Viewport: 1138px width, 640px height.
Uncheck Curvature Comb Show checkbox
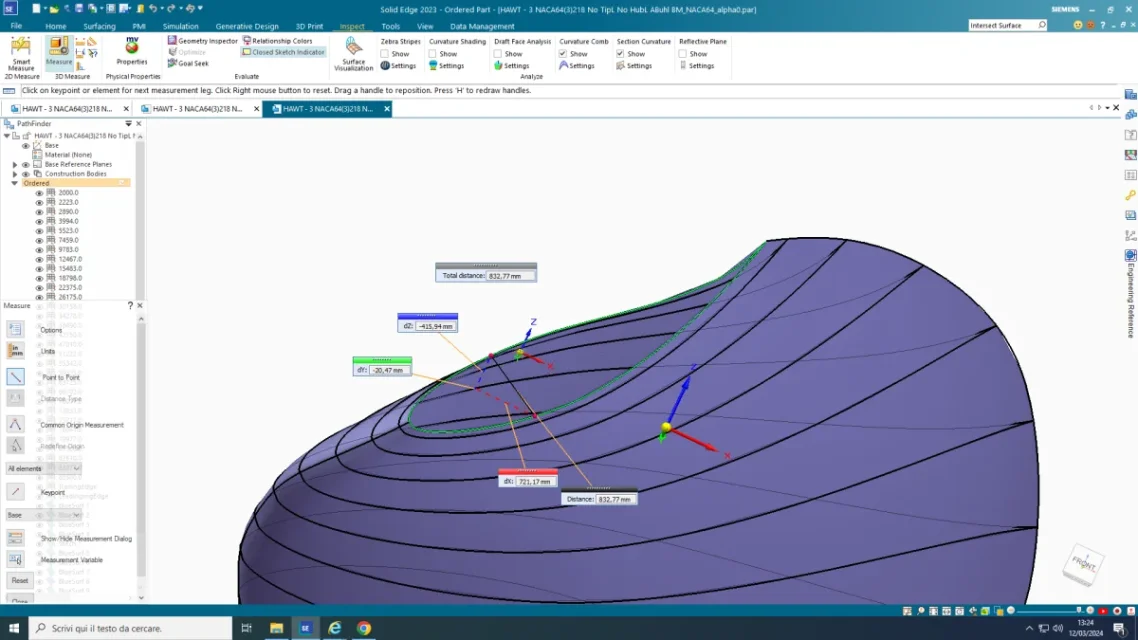[563, 54]
